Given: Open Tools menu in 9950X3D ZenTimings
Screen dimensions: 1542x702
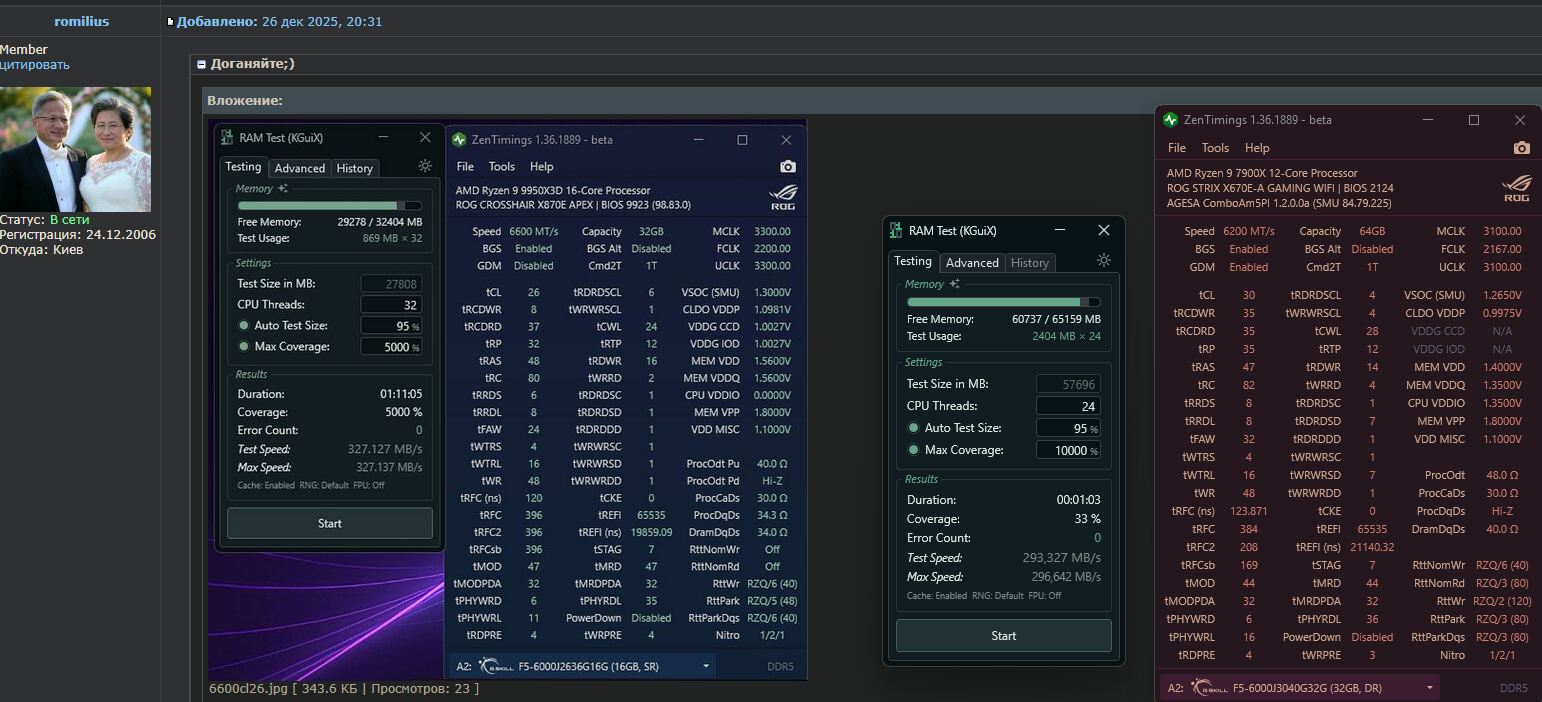Looking at the screenshot, I should click(x=502, y=167).
